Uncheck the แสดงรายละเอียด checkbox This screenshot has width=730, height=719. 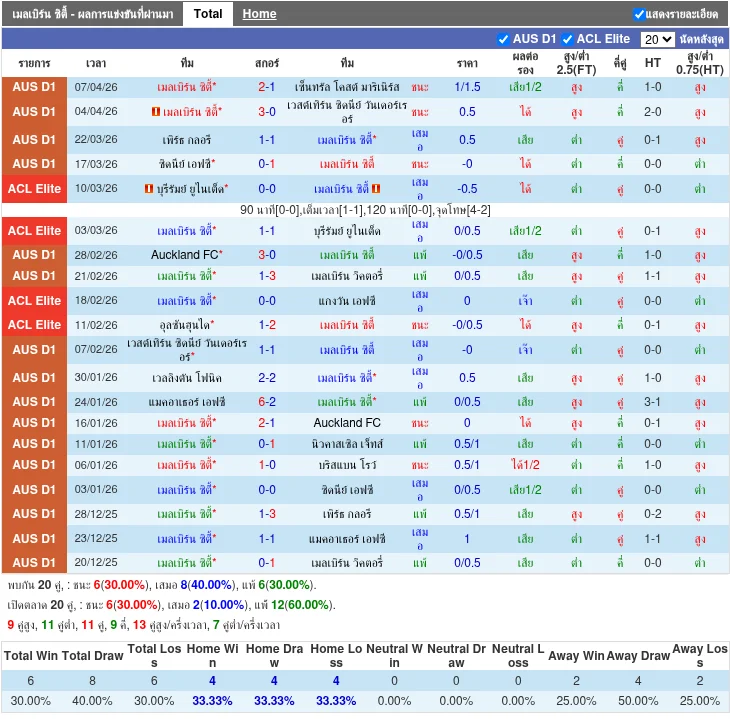[x=639, y=14]
